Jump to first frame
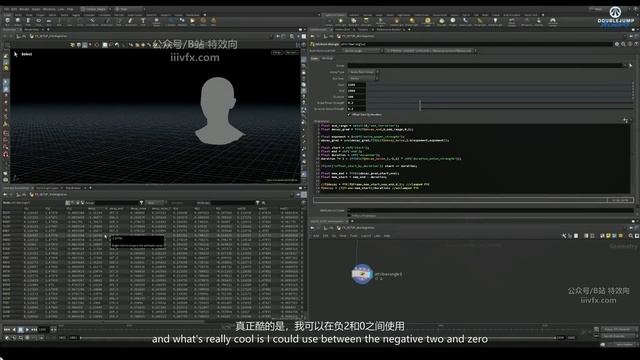This screenshot has height=360, width=640. pyautogui.click(x=7, y=329)
